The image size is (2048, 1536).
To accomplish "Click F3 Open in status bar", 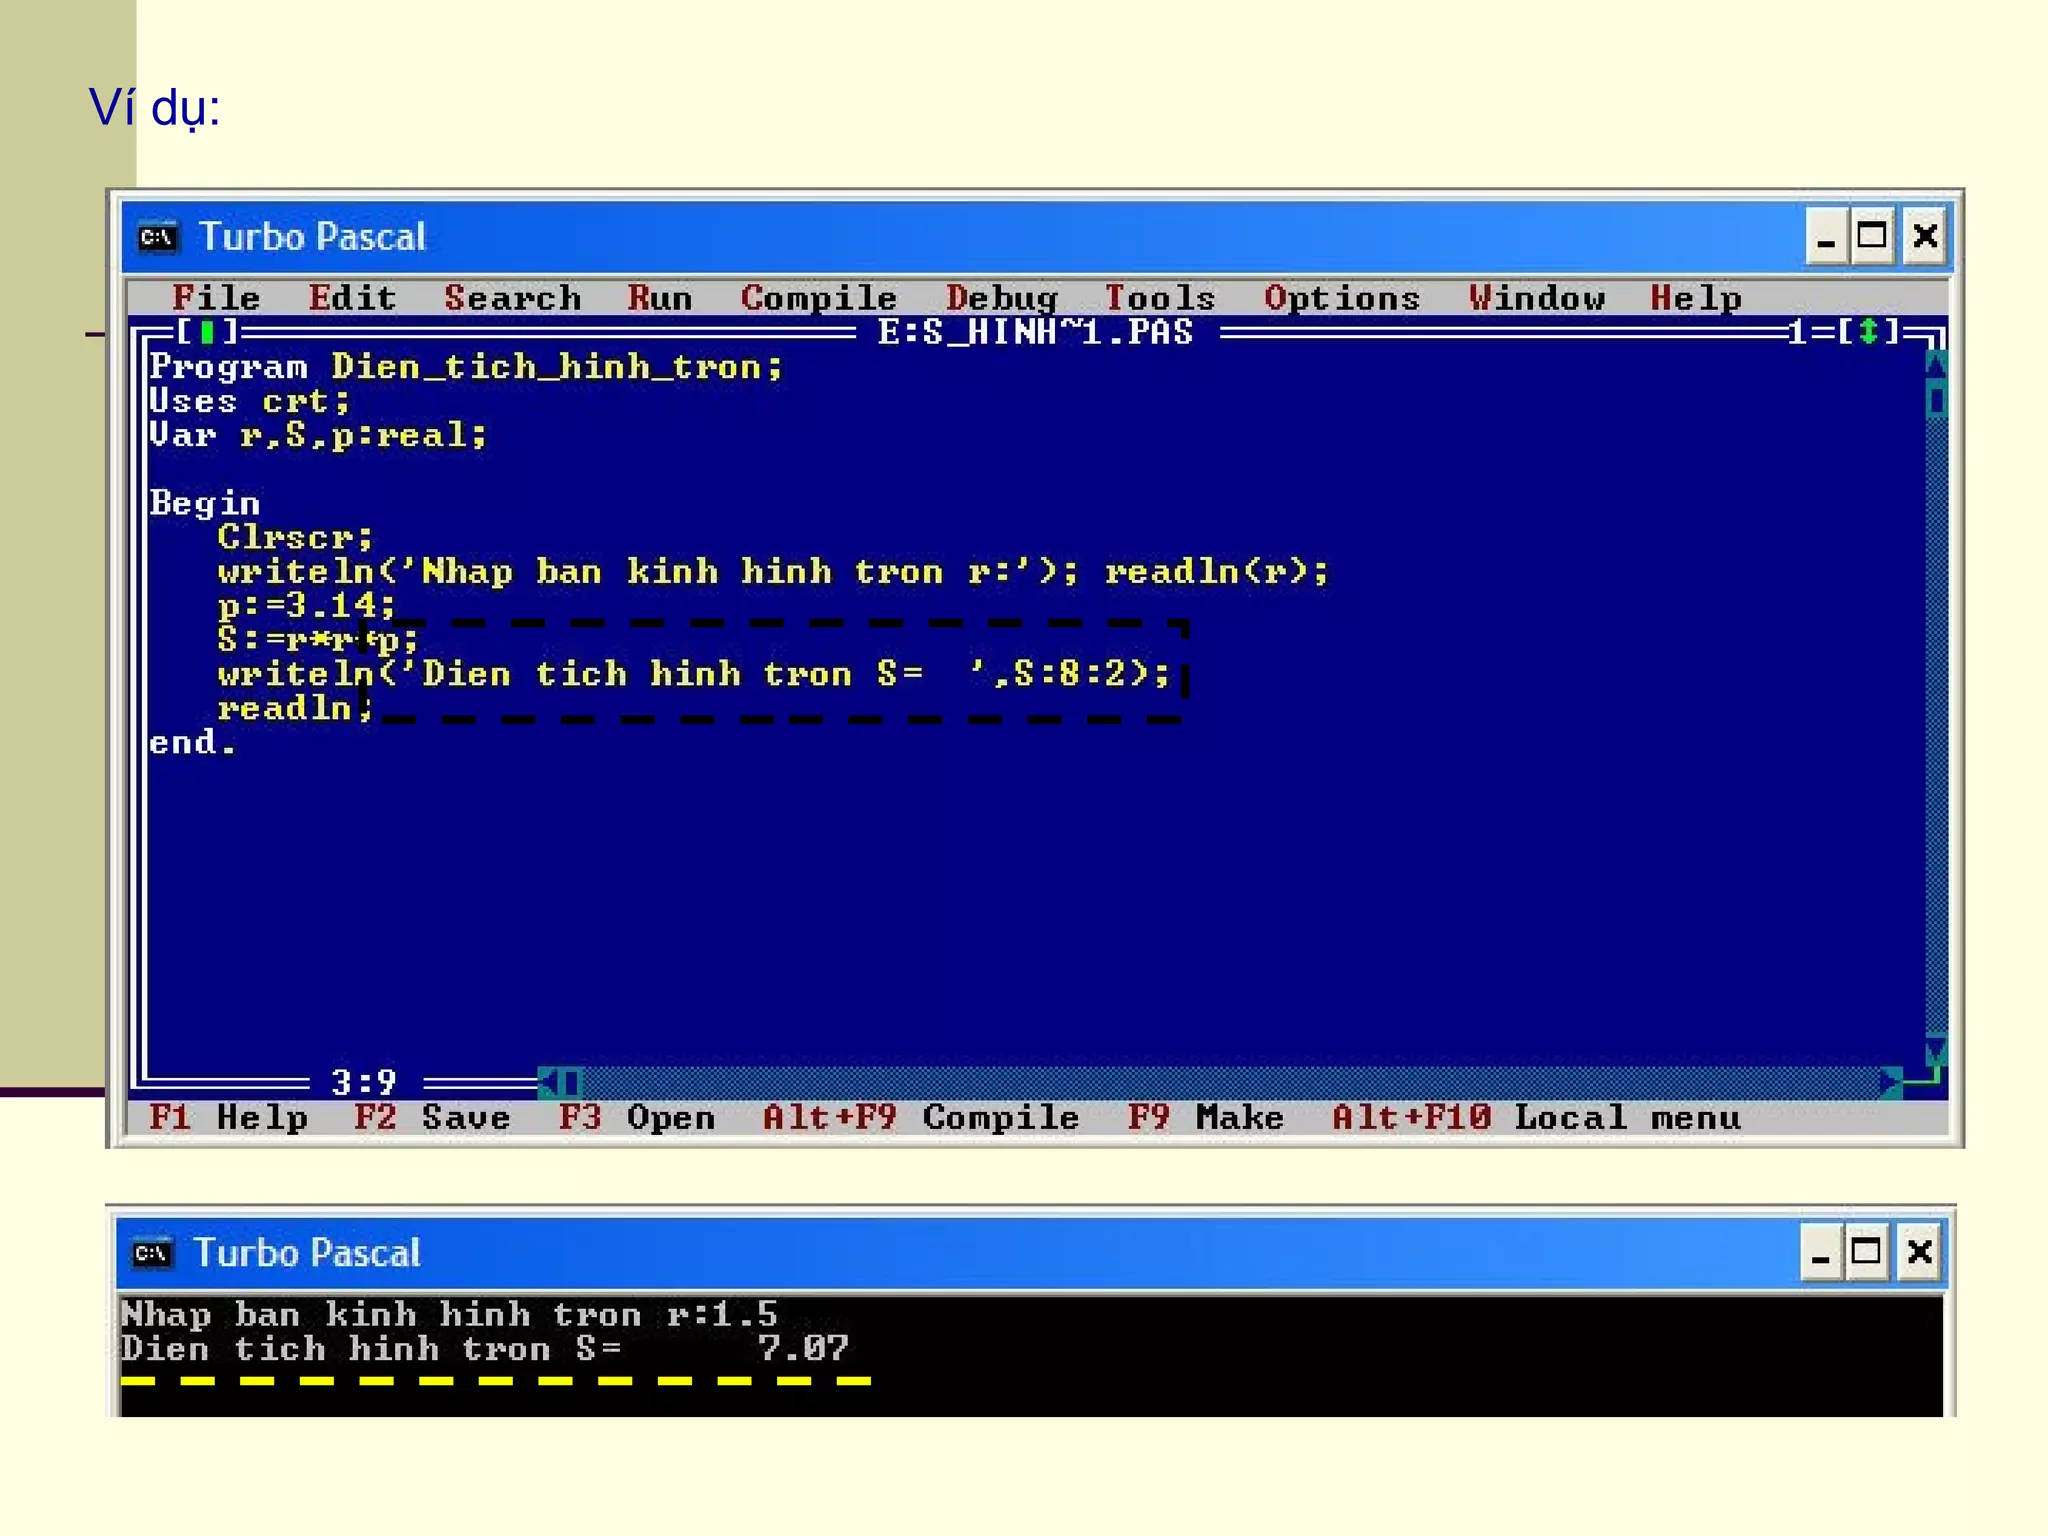I will tap(637, 1117).
